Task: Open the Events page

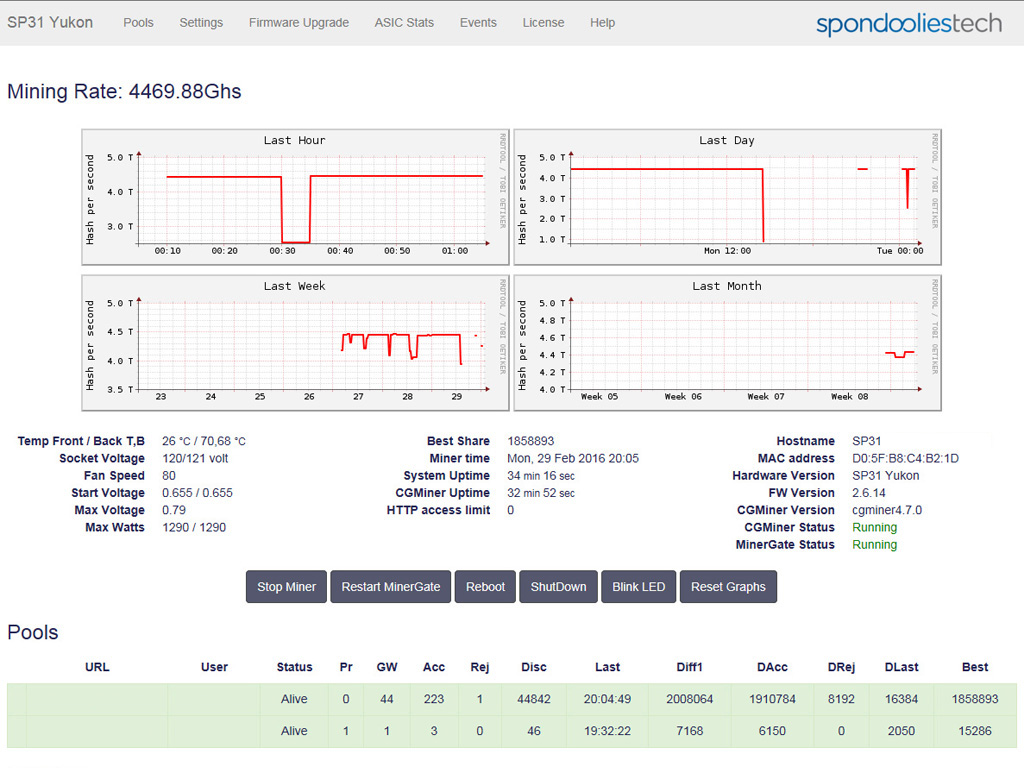Action: tap(478, 22)
